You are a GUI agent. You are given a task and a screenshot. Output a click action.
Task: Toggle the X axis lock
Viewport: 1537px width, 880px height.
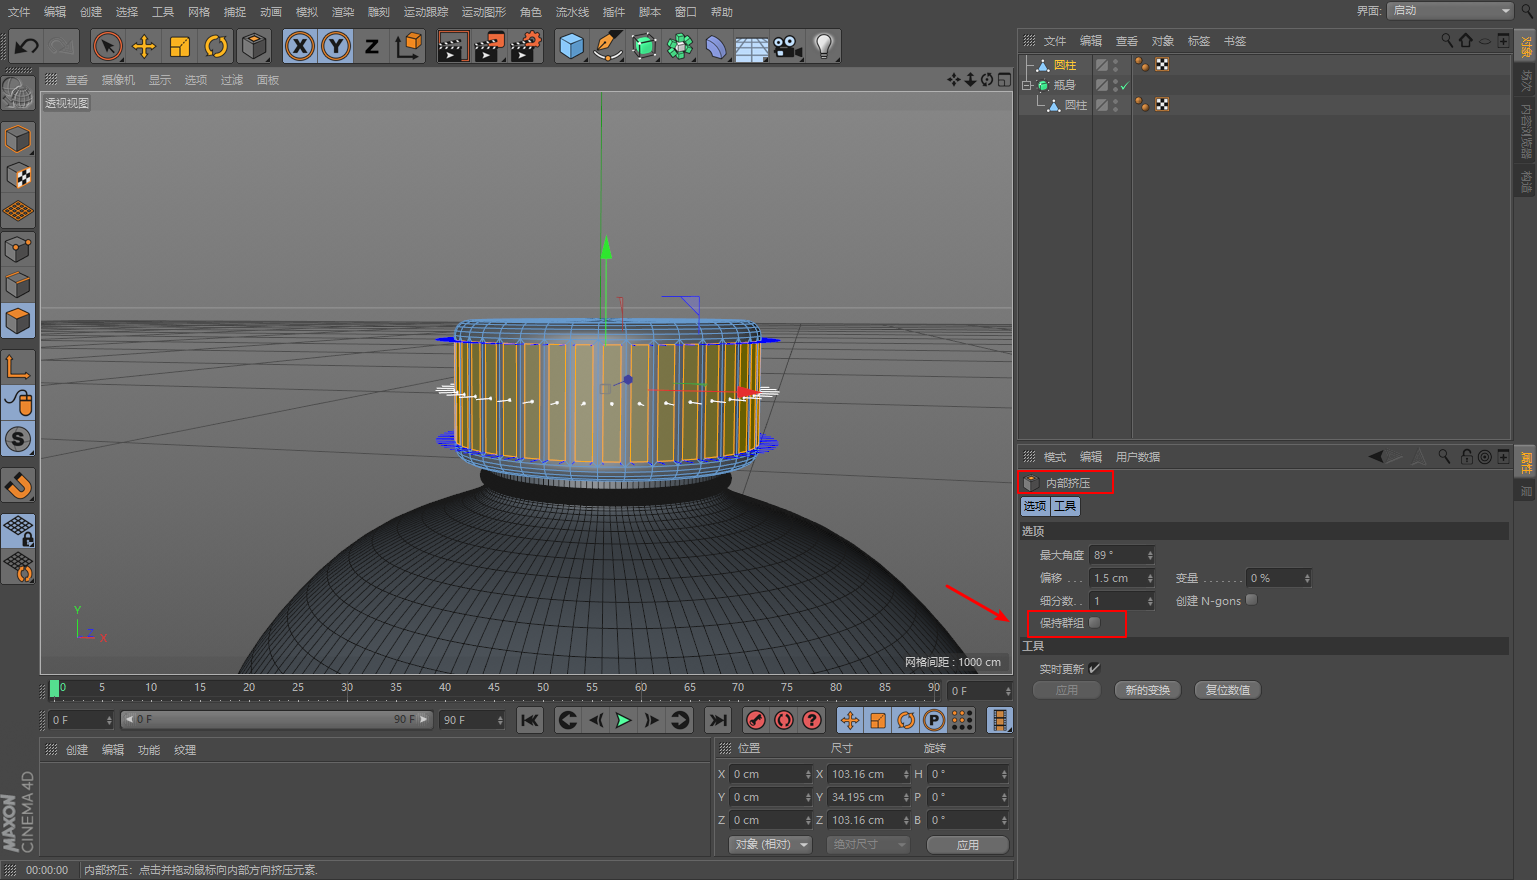[299, 46]
